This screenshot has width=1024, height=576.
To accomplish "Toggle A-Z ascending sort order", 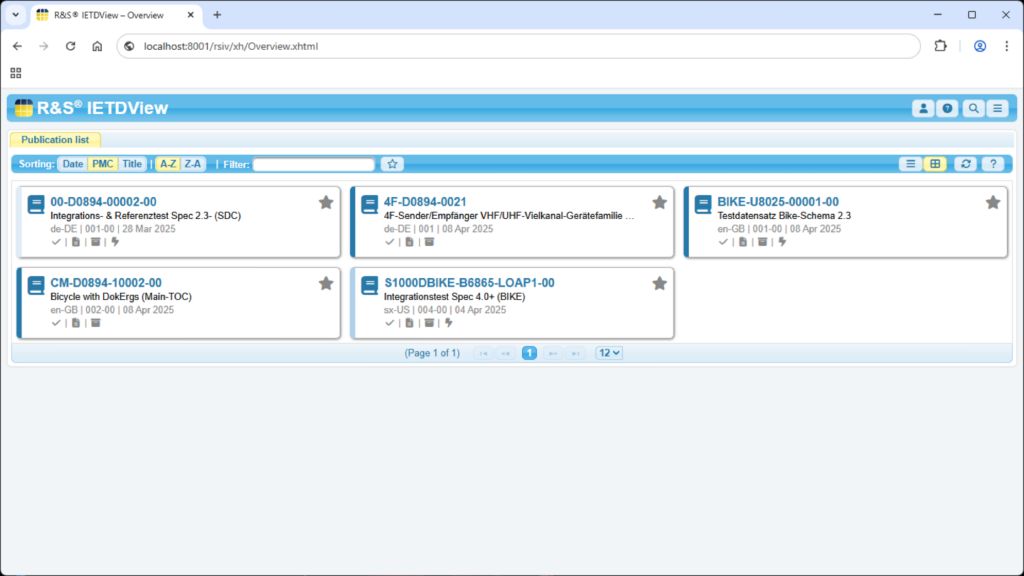I will pyautogui.click(x=166, y=163).
